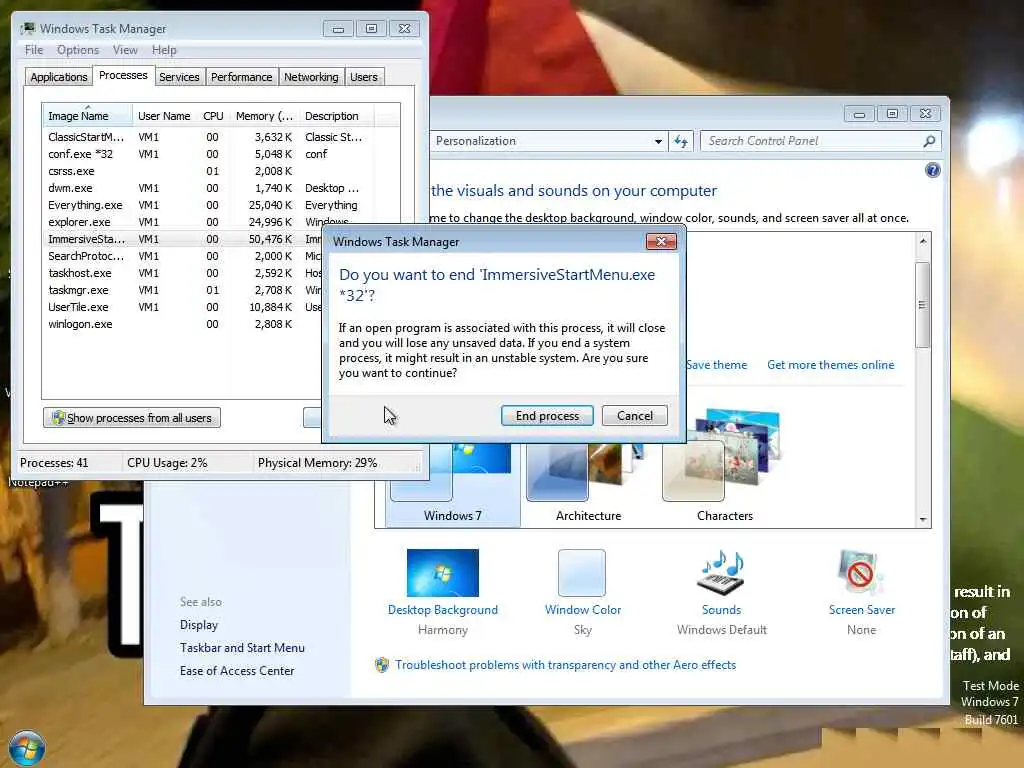Switch to the Performance tab
The height and width of the screenshot is (768, 1024).
[x=241, y=77]
